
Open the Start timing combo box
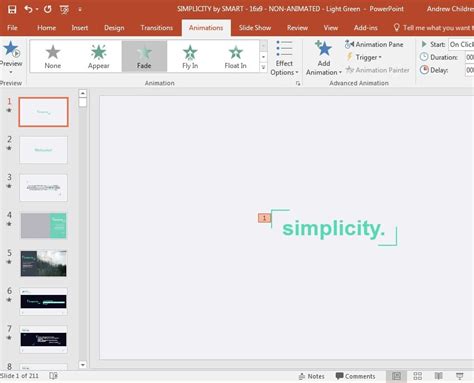tap(461, 44)
